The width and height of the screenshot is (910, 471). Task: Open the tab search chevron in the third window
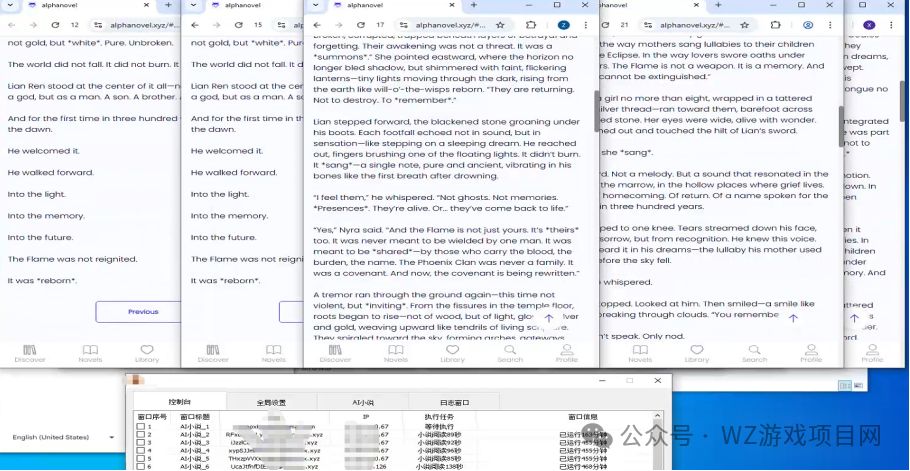pyautogui.click(x=316, y=5)
